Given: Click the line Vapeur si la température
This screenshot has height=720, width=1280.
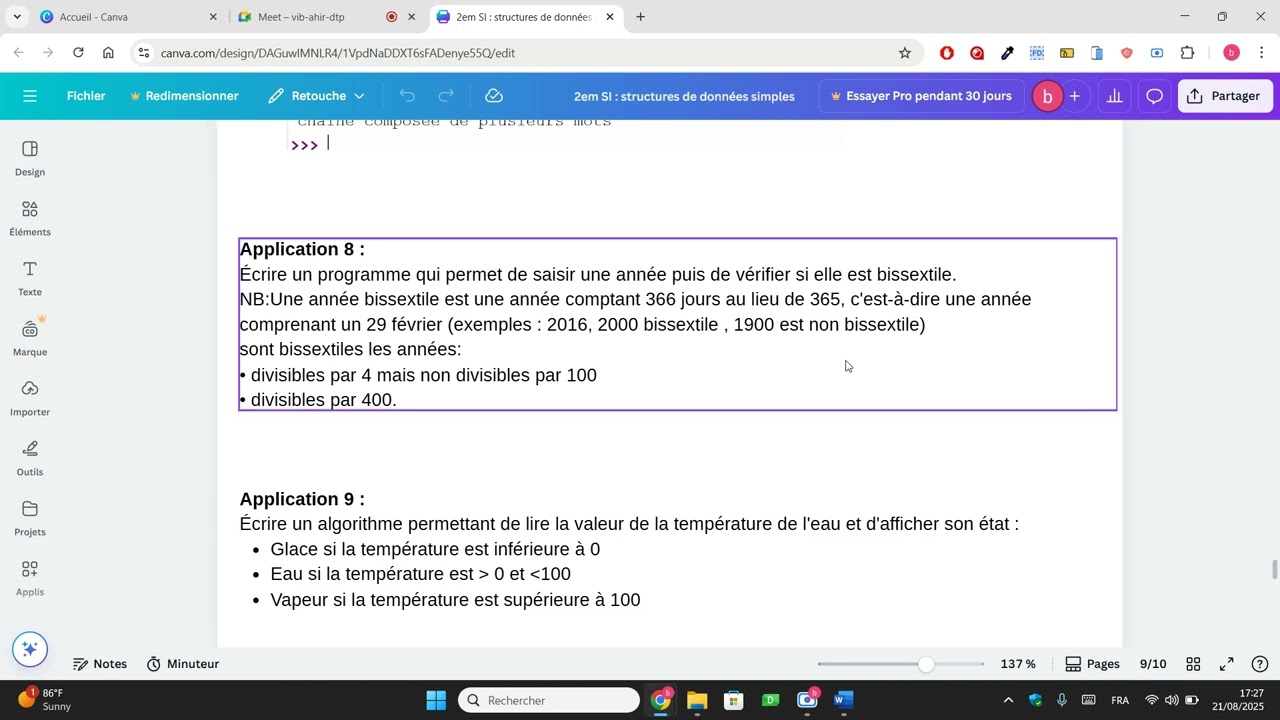Looking at the screenshot, I should coord(455,600).
